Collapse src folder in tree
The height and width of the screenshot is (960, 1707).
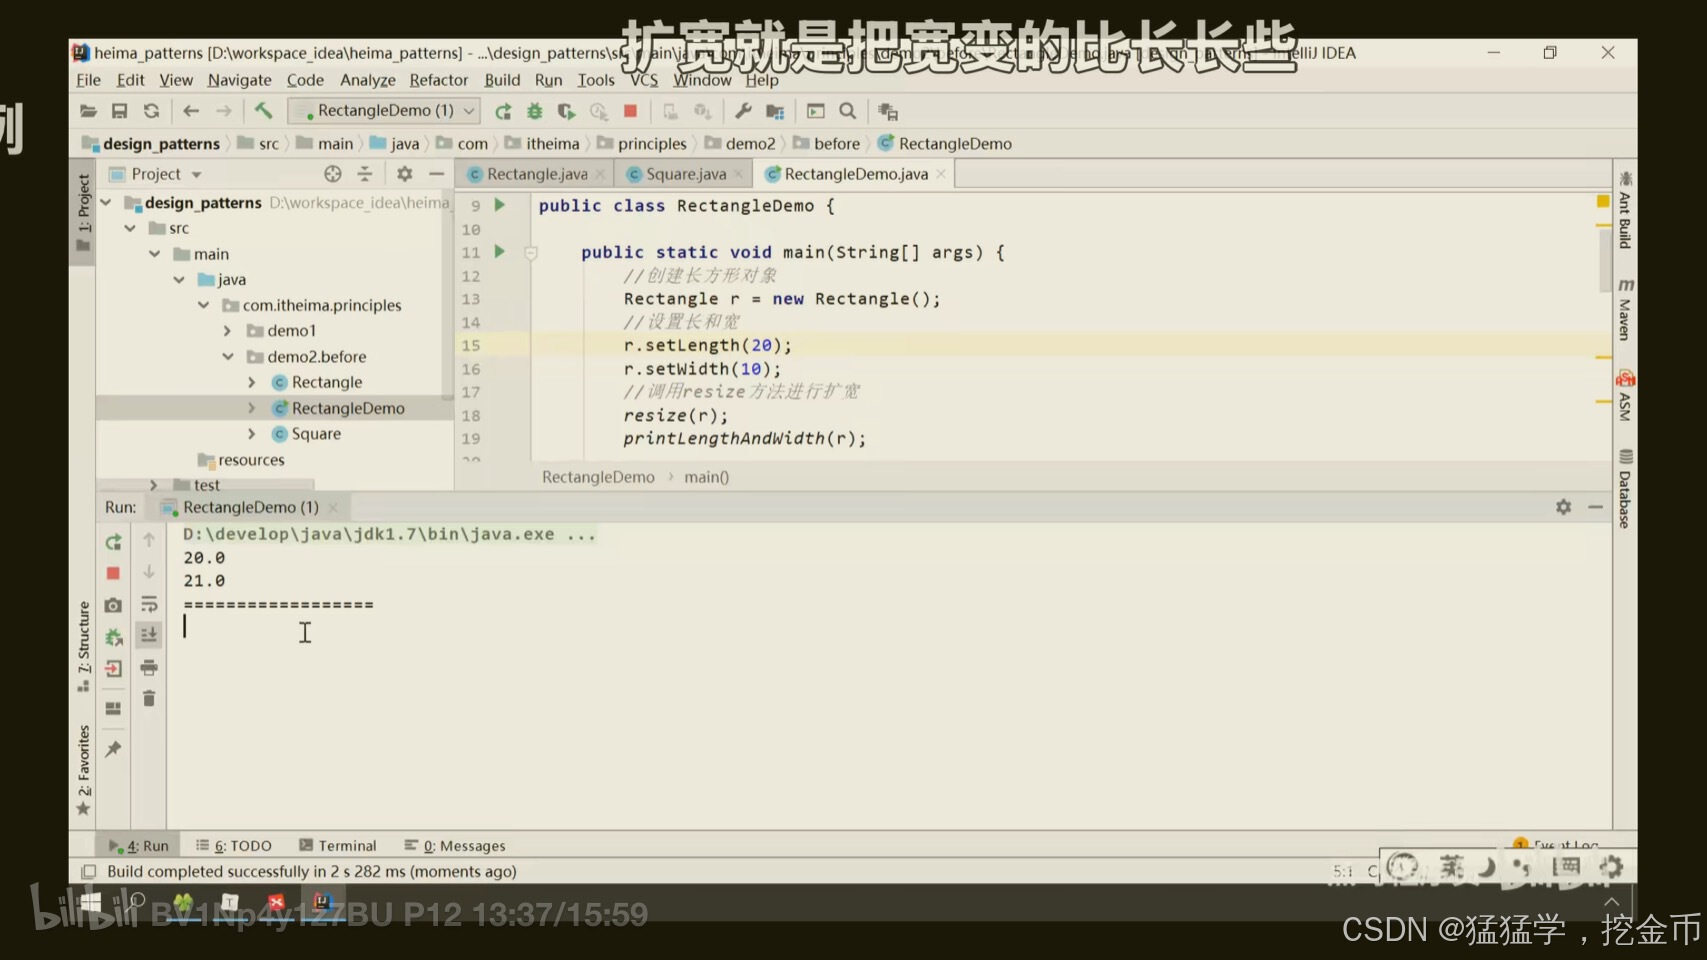(x=130, y=229)
